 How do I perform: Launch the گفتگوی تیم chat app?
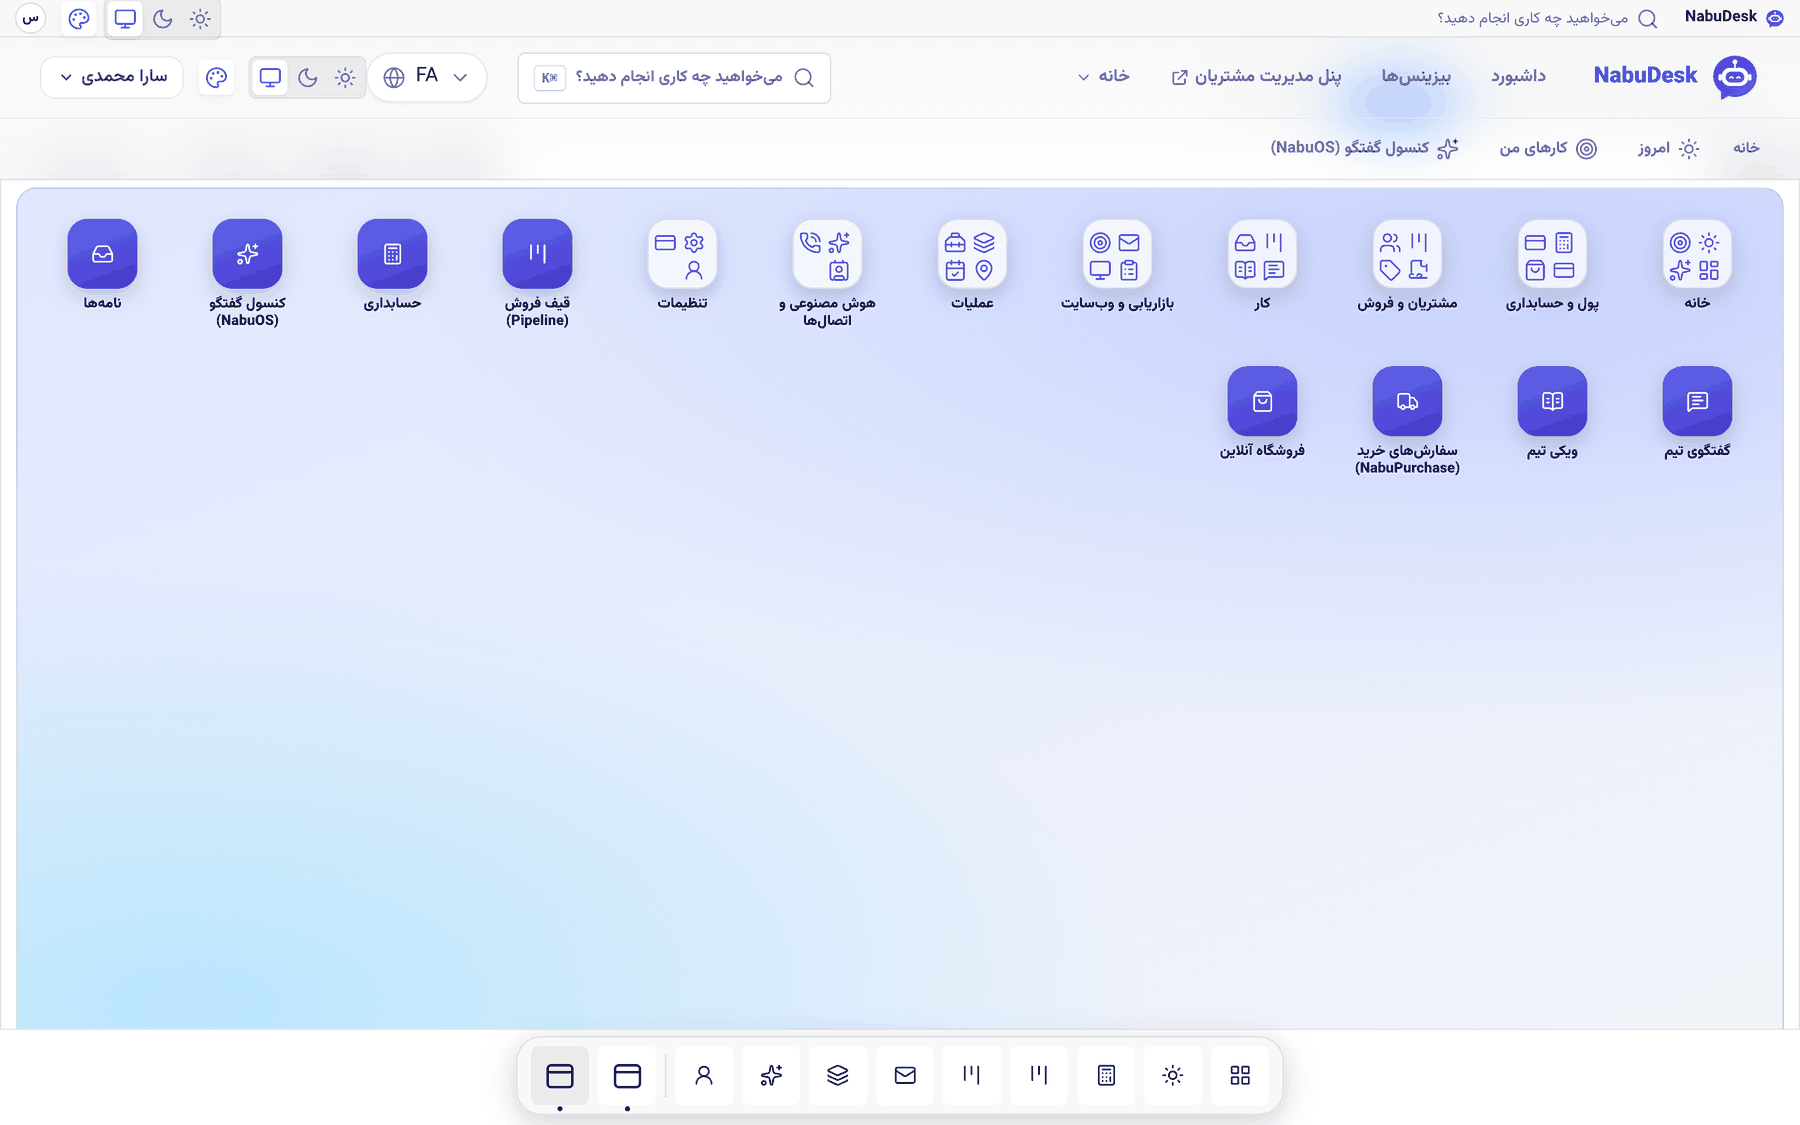(x=1697, y=401)
